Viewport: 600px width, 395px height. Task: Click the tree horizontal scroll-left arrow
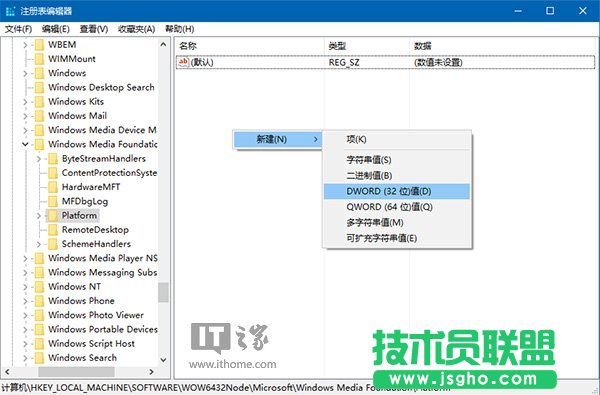click(7, 372)
